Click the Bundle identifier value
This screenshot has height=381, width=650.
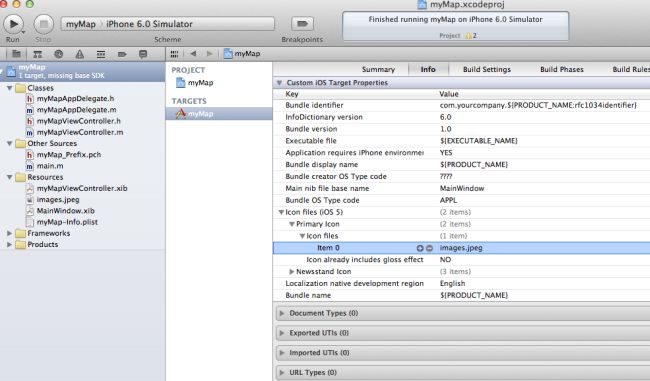click(x=538, y=105)
